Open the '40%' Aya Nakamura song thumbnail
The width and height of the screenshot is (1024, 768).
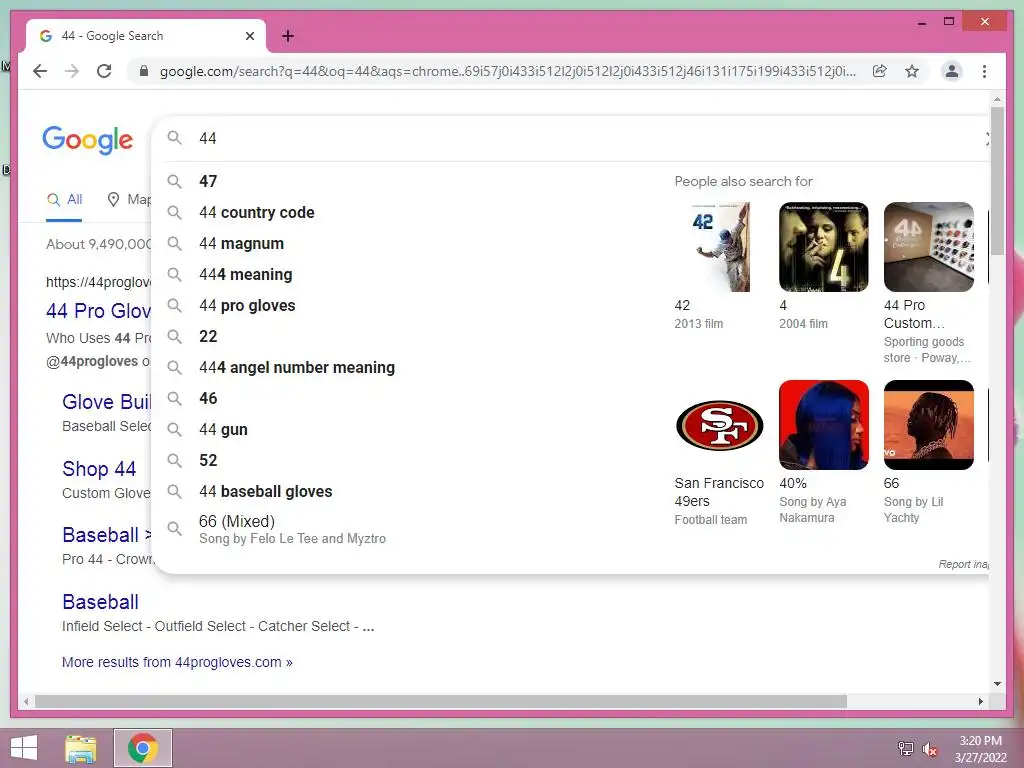(824, 425)
